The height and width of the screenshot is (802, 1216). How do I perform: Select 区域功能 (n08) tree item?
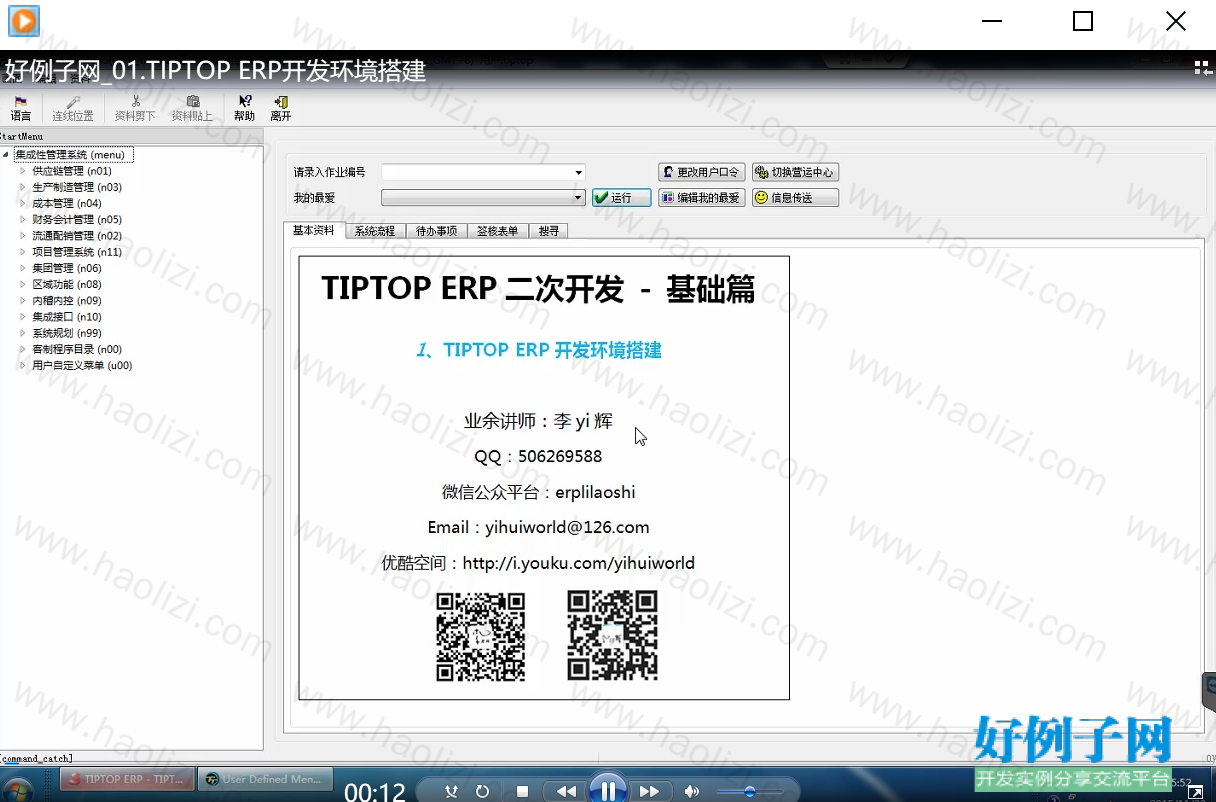tap(66, 284)
